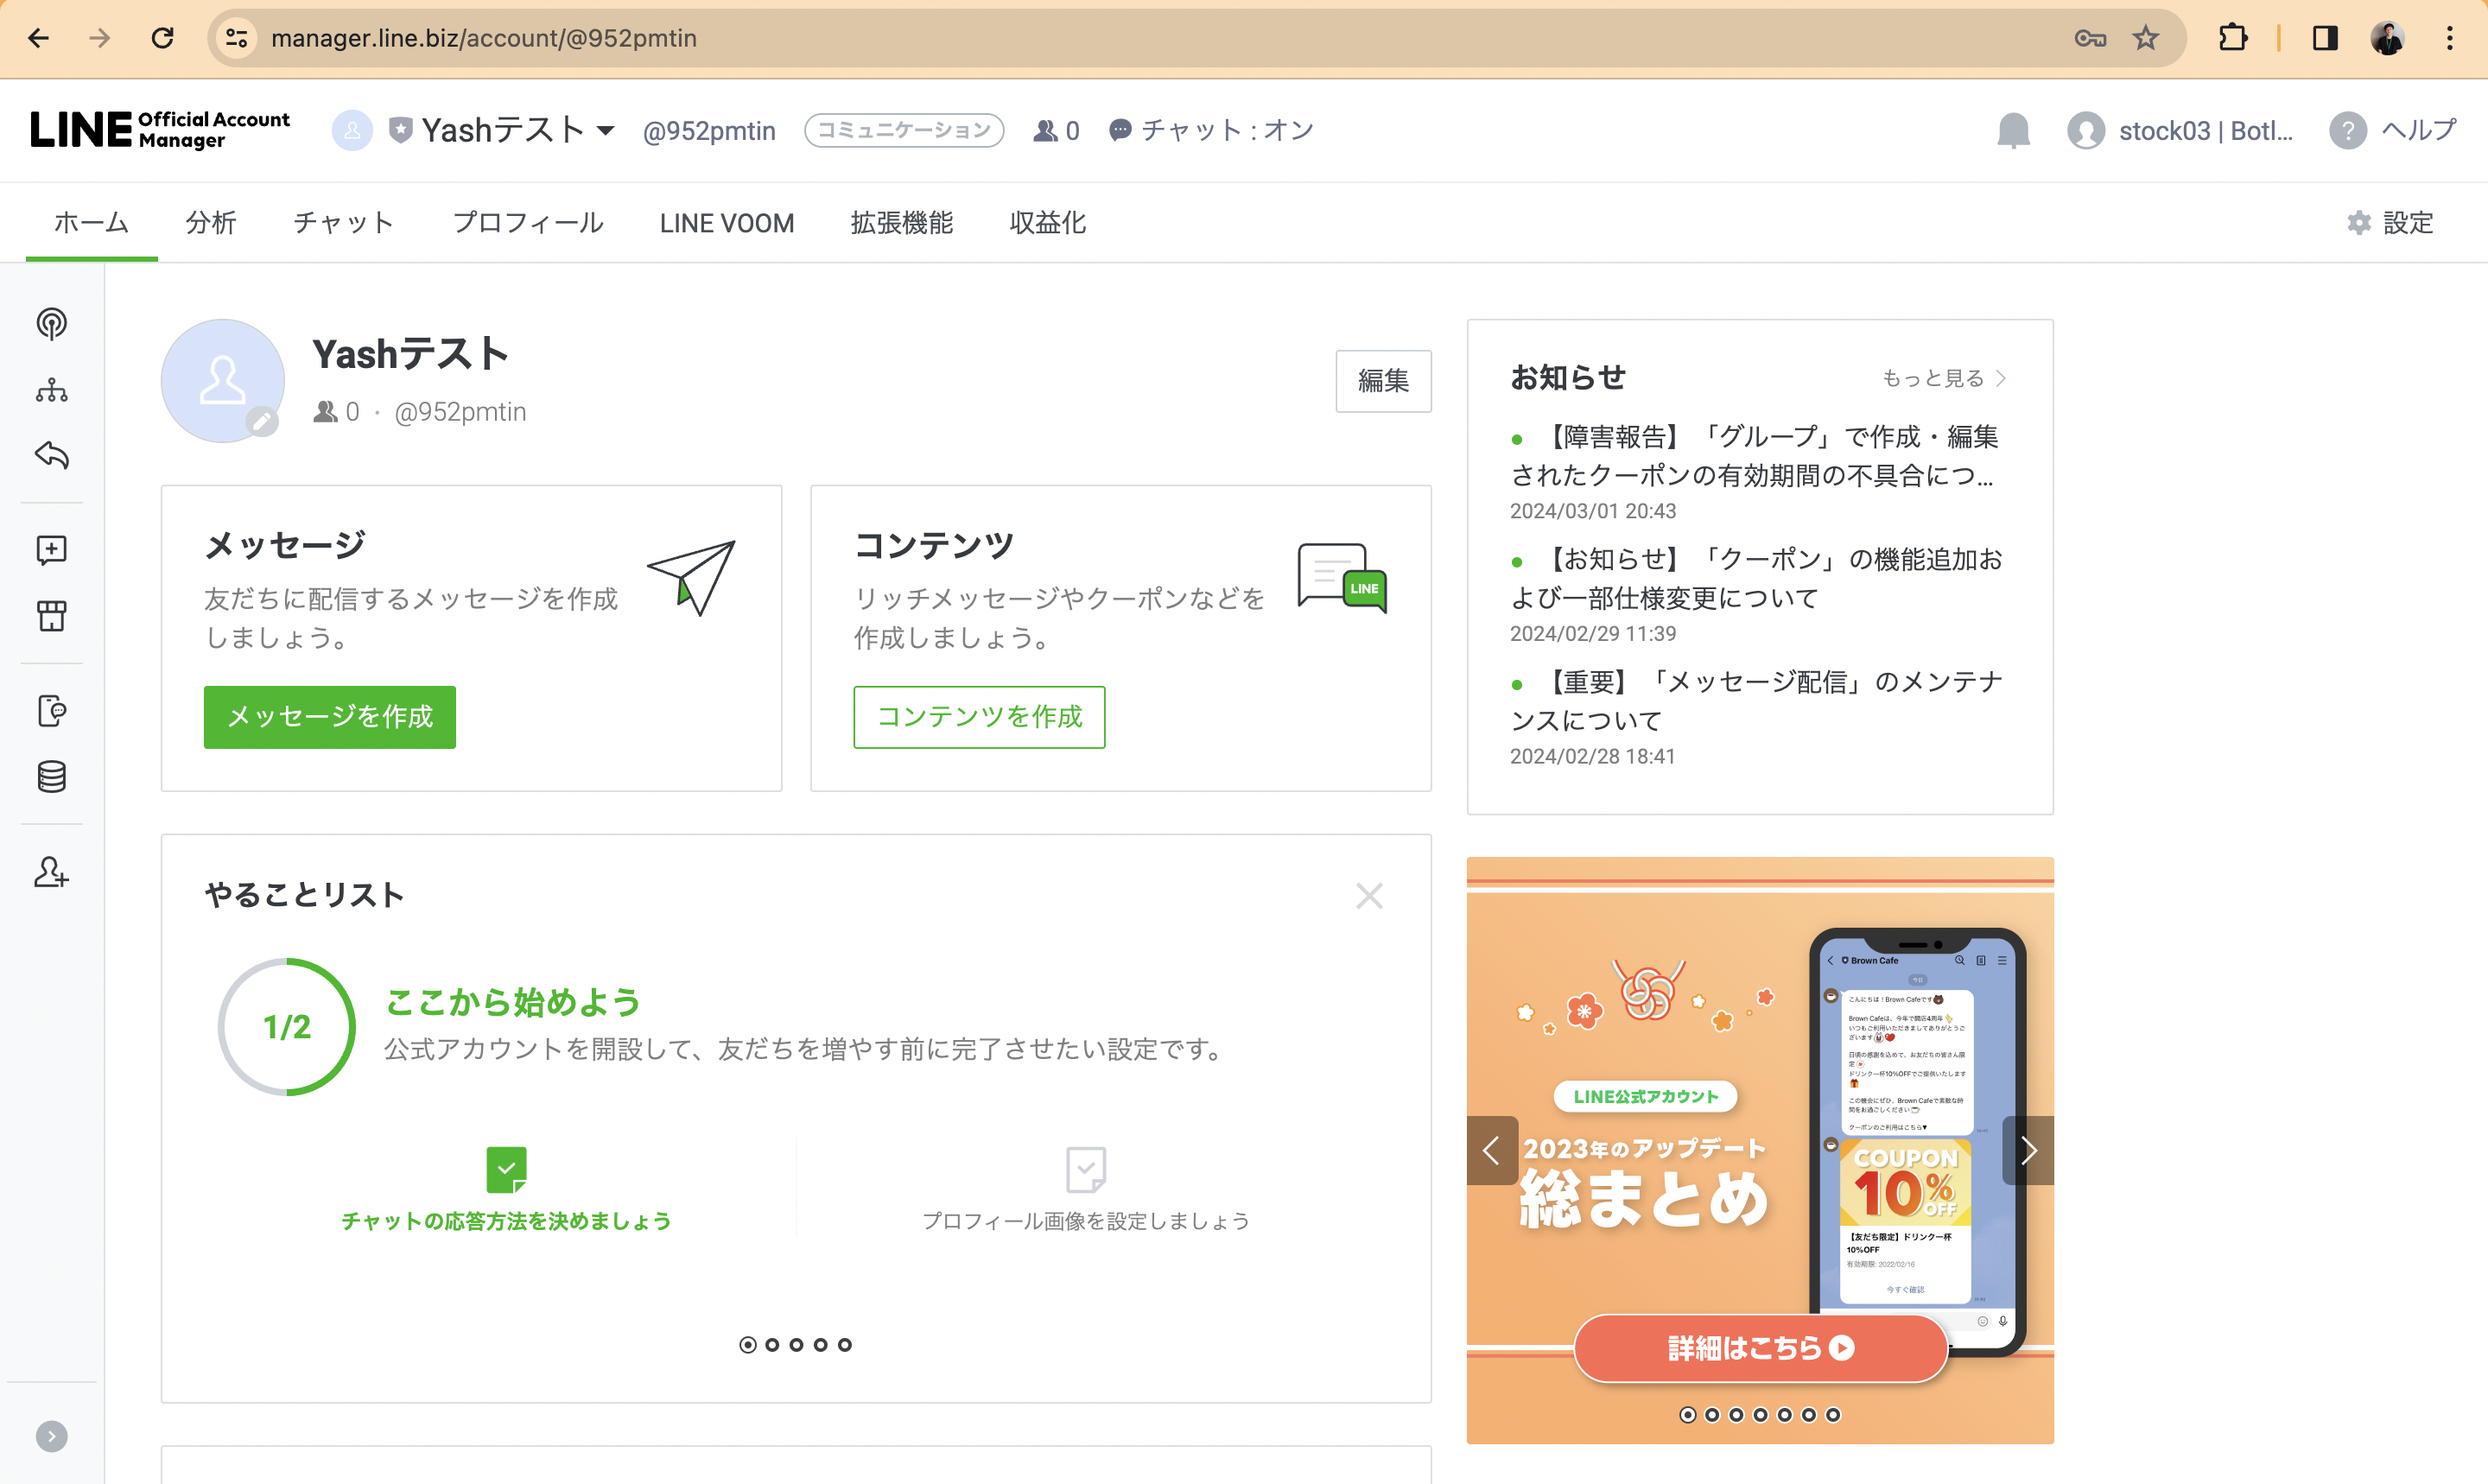Advance banner with right arrow control

click(2028, 1151)
